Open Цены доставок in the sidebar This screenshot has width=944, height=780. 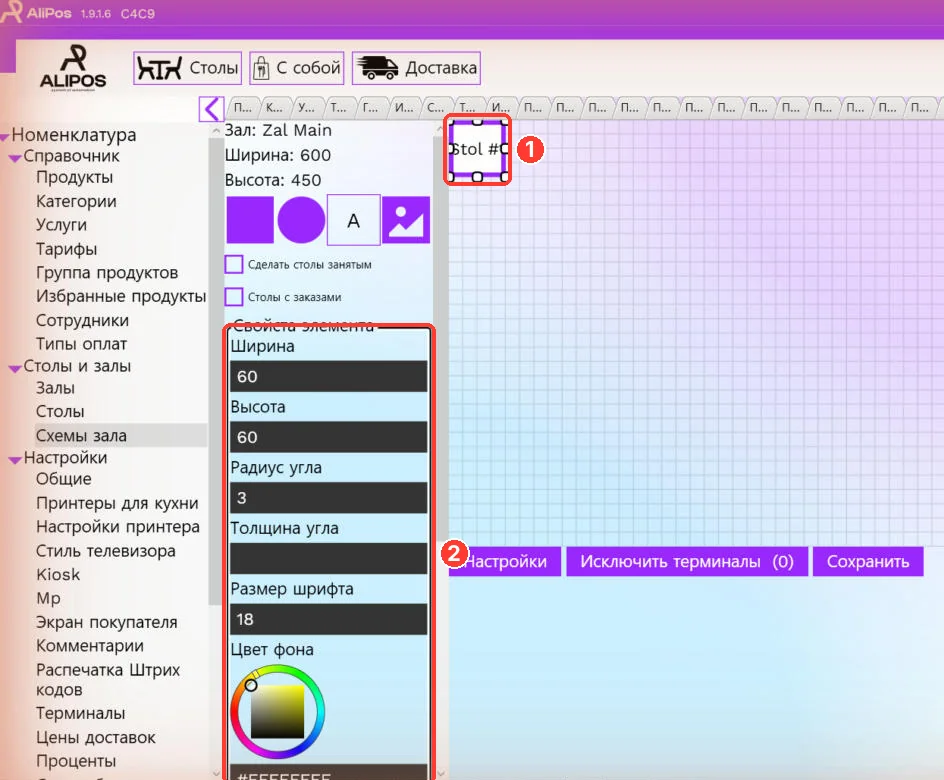[96, 738]
